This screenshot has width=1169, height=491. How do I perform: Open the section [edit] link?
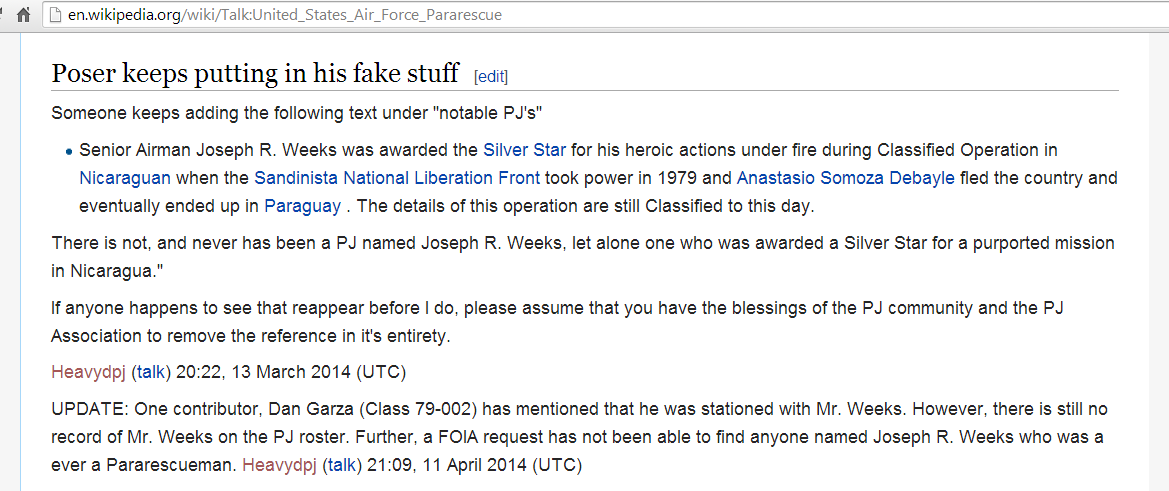tap(491, 76)
